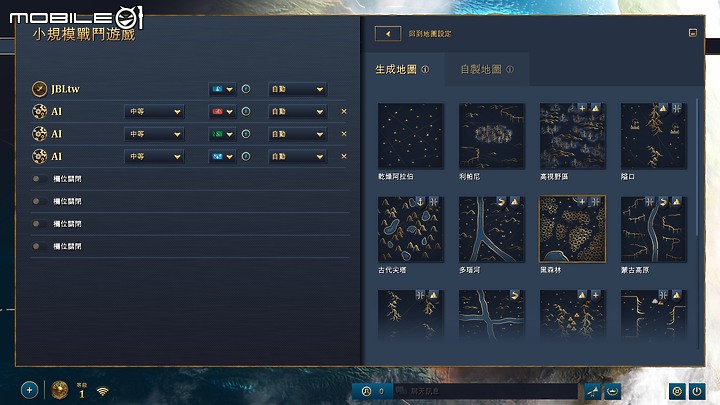Click the crown icon in the bottom bar

click(613, 392)
